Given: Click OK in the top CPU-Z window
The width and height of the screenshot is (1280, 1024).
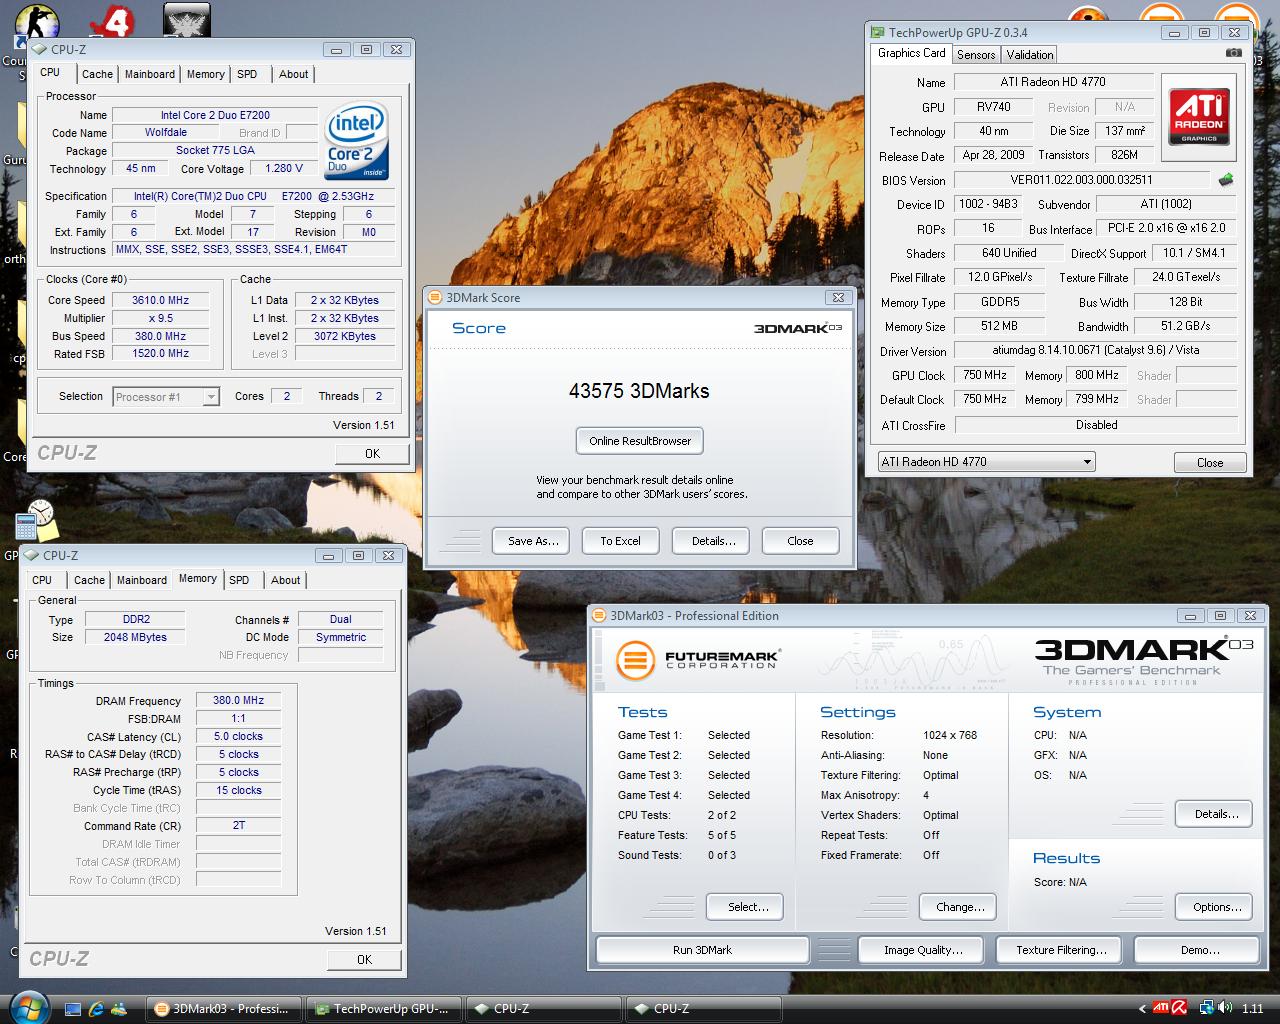Looking at the screenshot, I should click(372, 453).
